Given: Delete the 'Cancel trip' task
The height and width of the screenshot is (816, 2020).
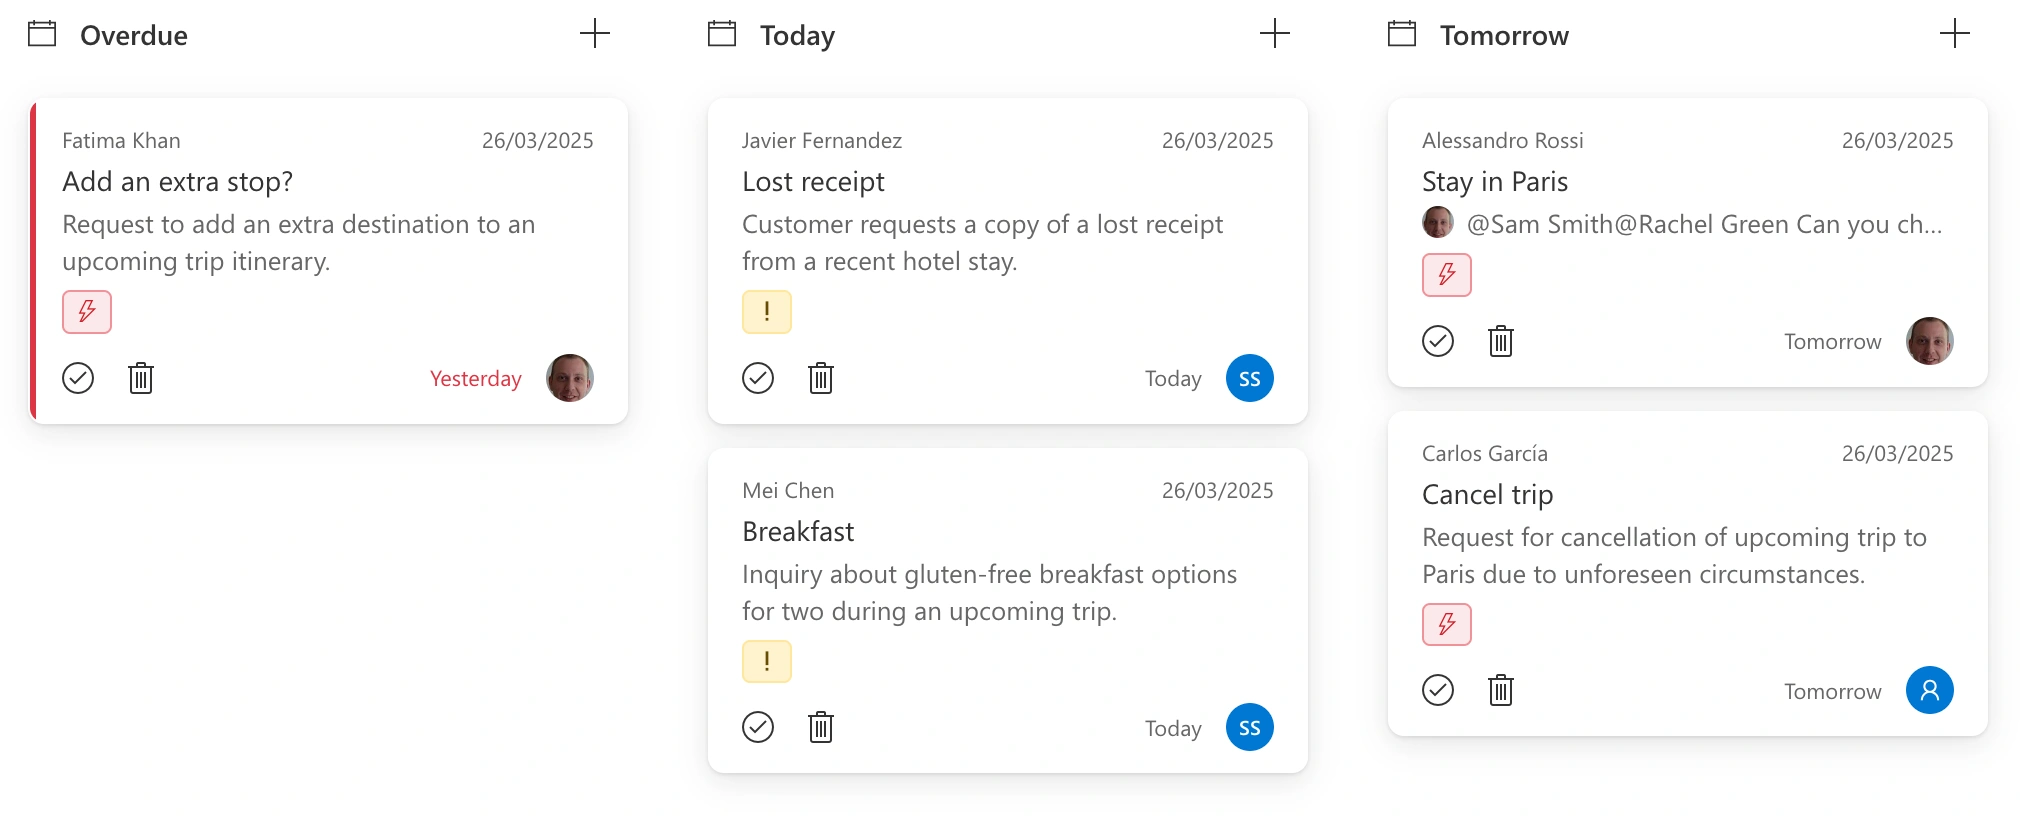Looking at the screenshot, I should [x=1501, y=690].
